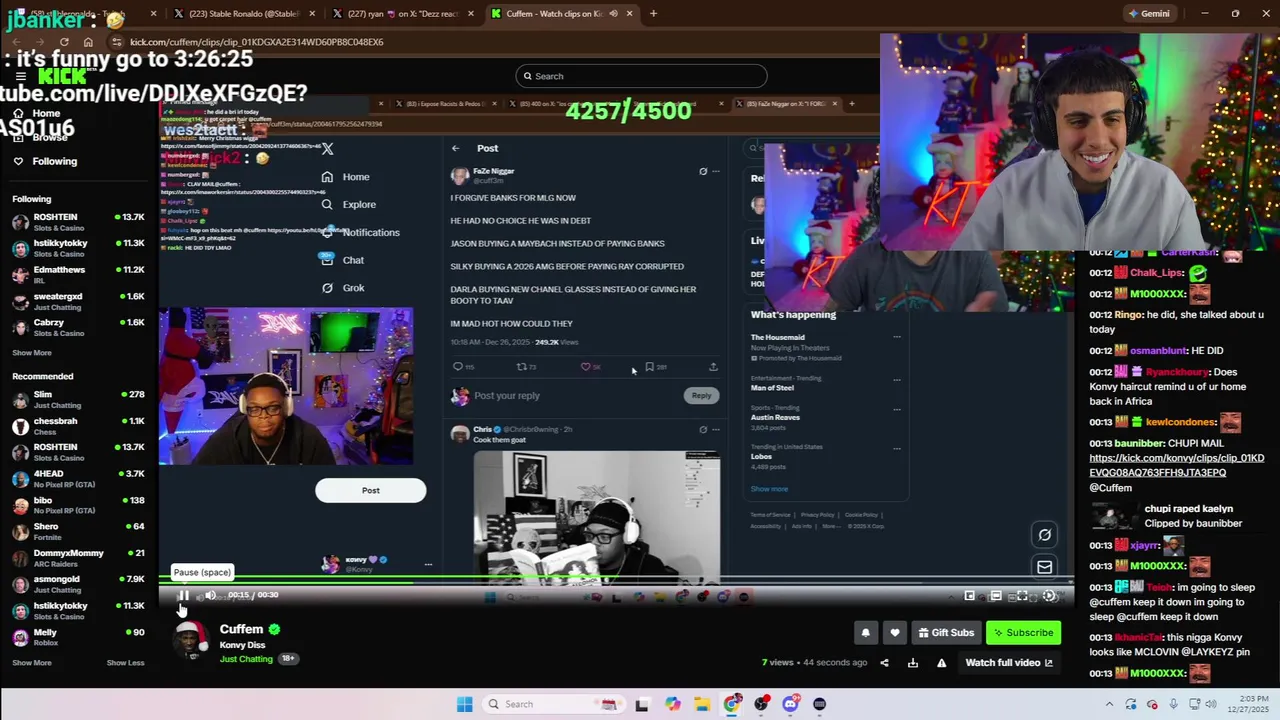
Task: Close the Stable Ronaldo browser tab
Action: tap(312, 13)
